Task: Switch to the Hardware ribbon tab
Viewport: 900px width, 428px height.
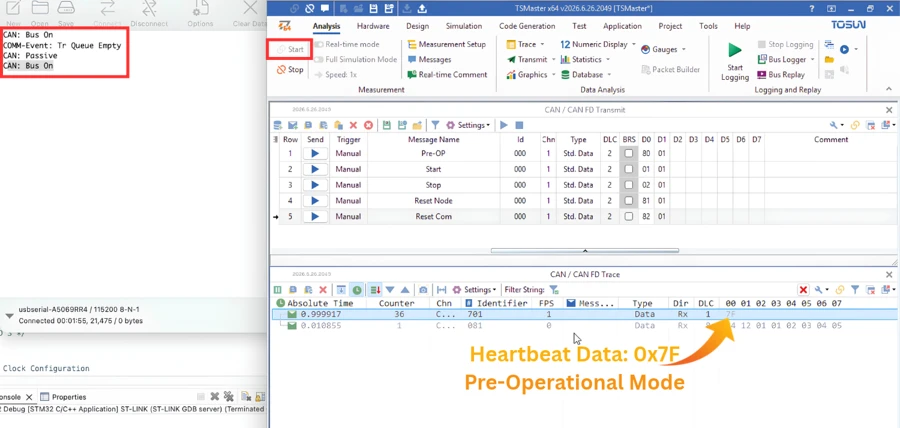Action: pos(373,26)
